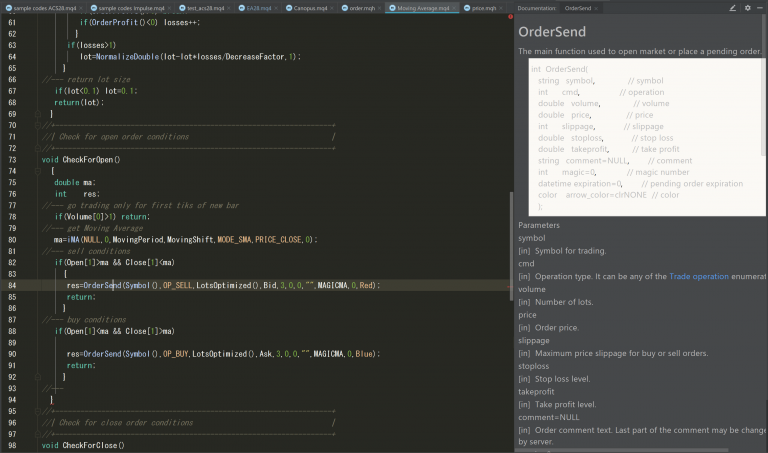Click file icon on sample codes AC528.mq4 tab
This screenshot has width=768, height=453.
tap(8, 8)
